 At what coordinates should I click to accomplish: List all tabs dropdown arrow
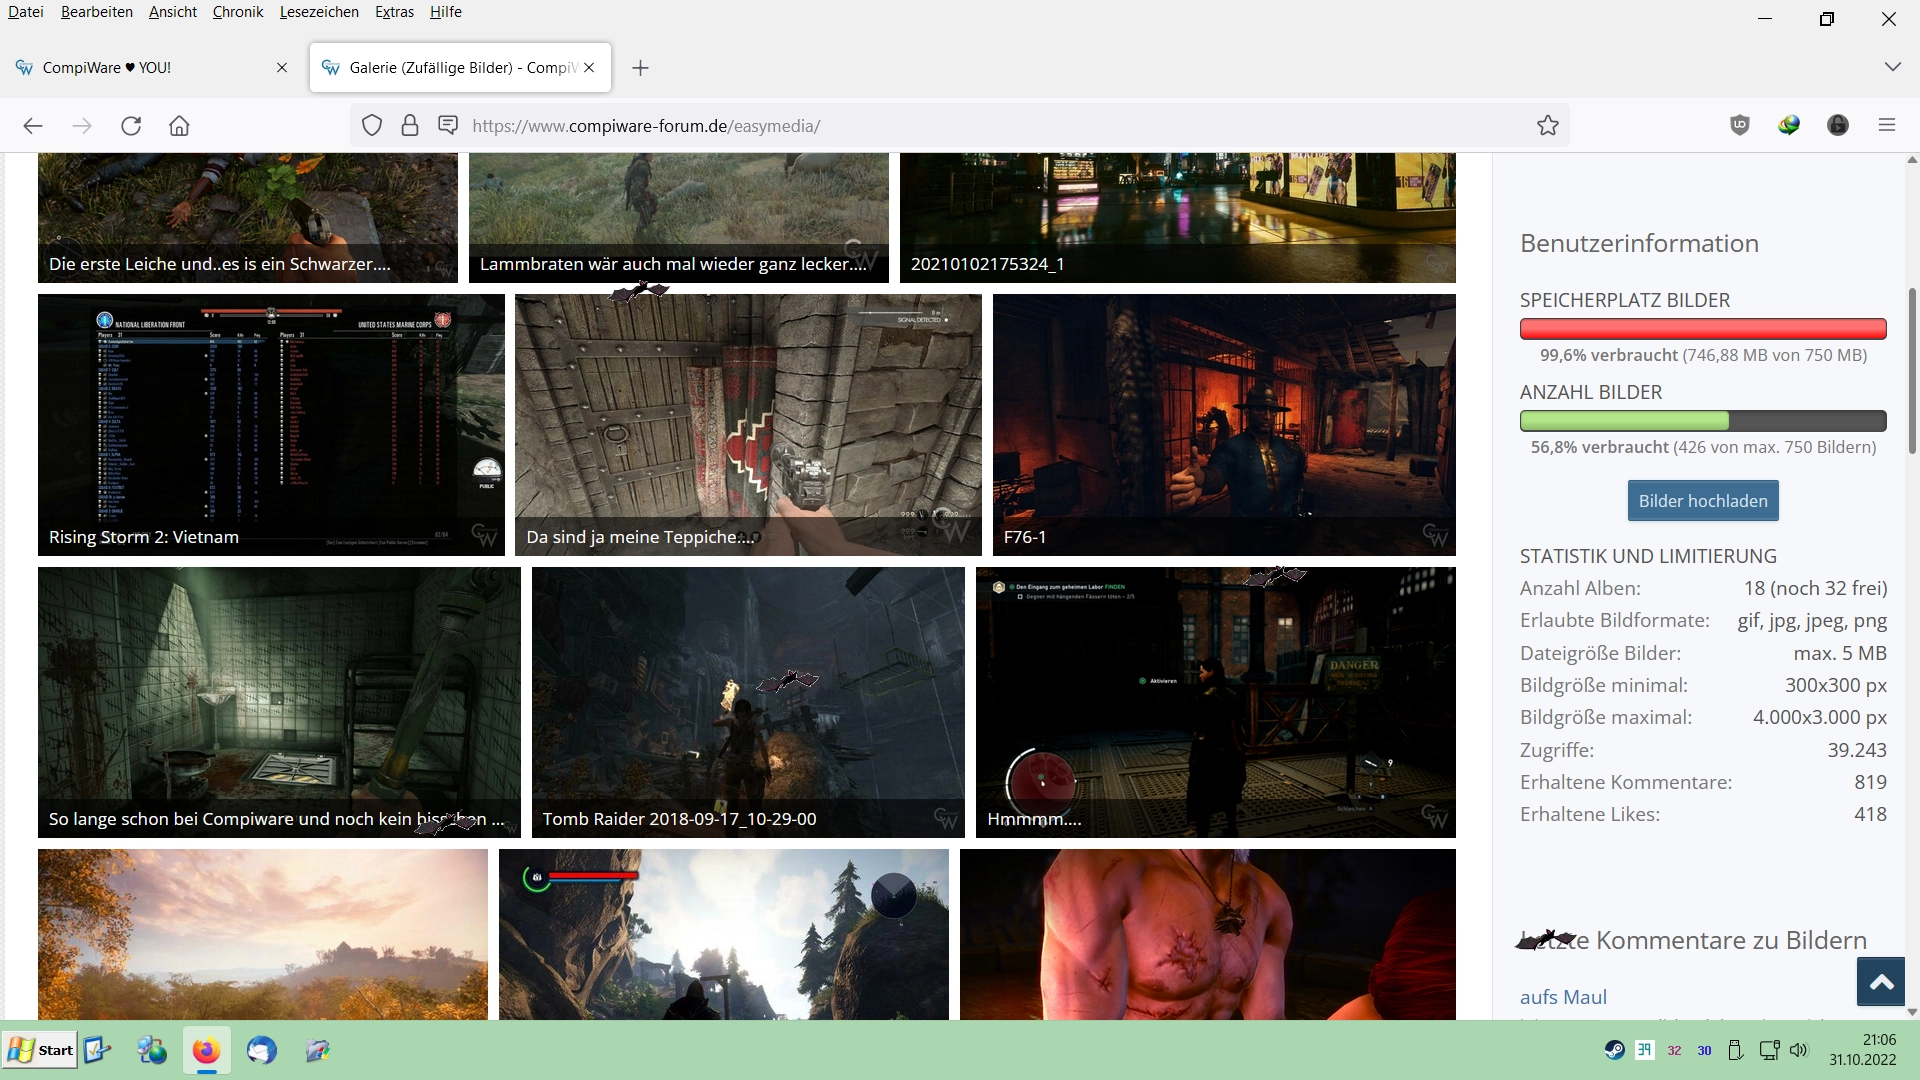coord(1892,67)
